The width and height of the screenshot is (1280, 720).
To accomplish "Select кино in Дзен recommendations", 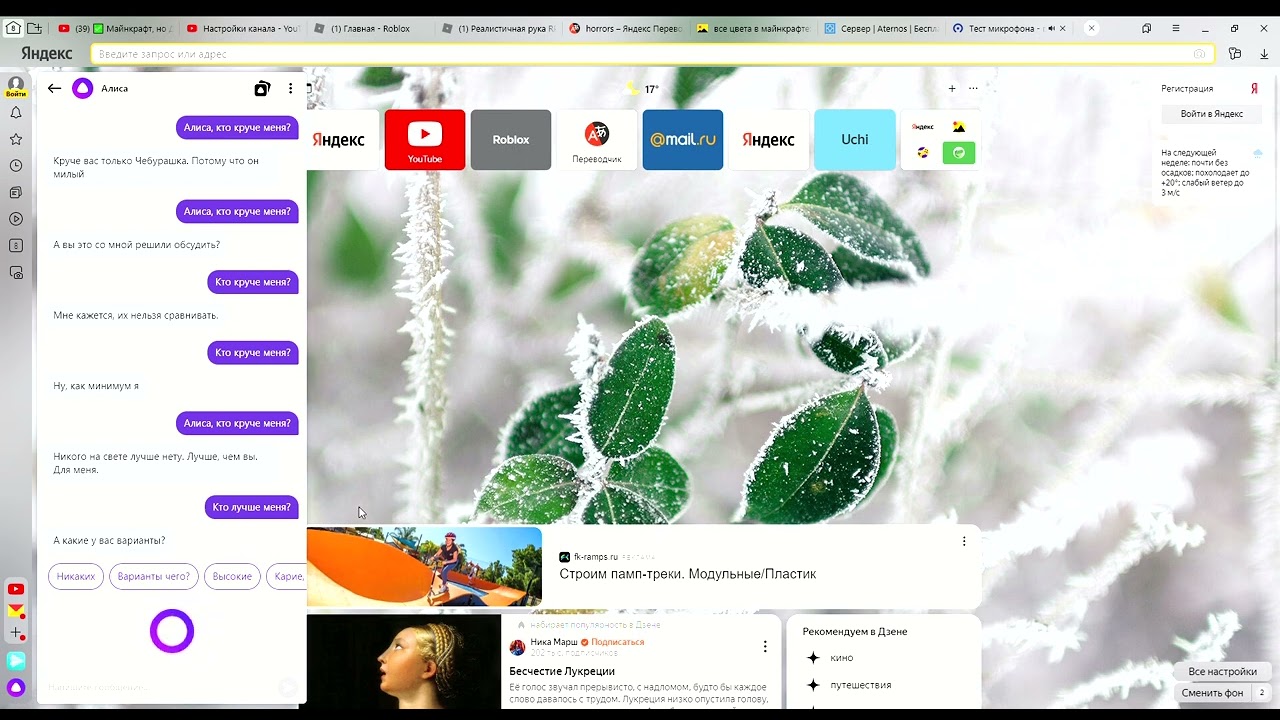I will click(842, 658).
